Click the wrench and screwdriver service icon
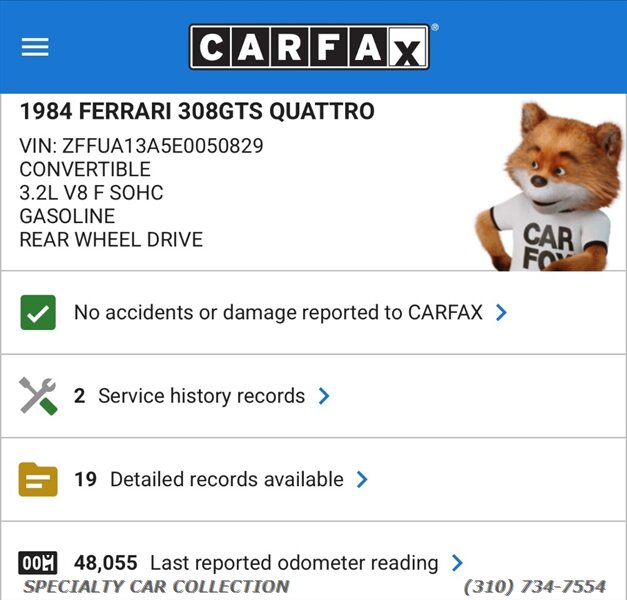Image resolution: width=627 pixels, height=600 pixels. (x=38, y=396)
